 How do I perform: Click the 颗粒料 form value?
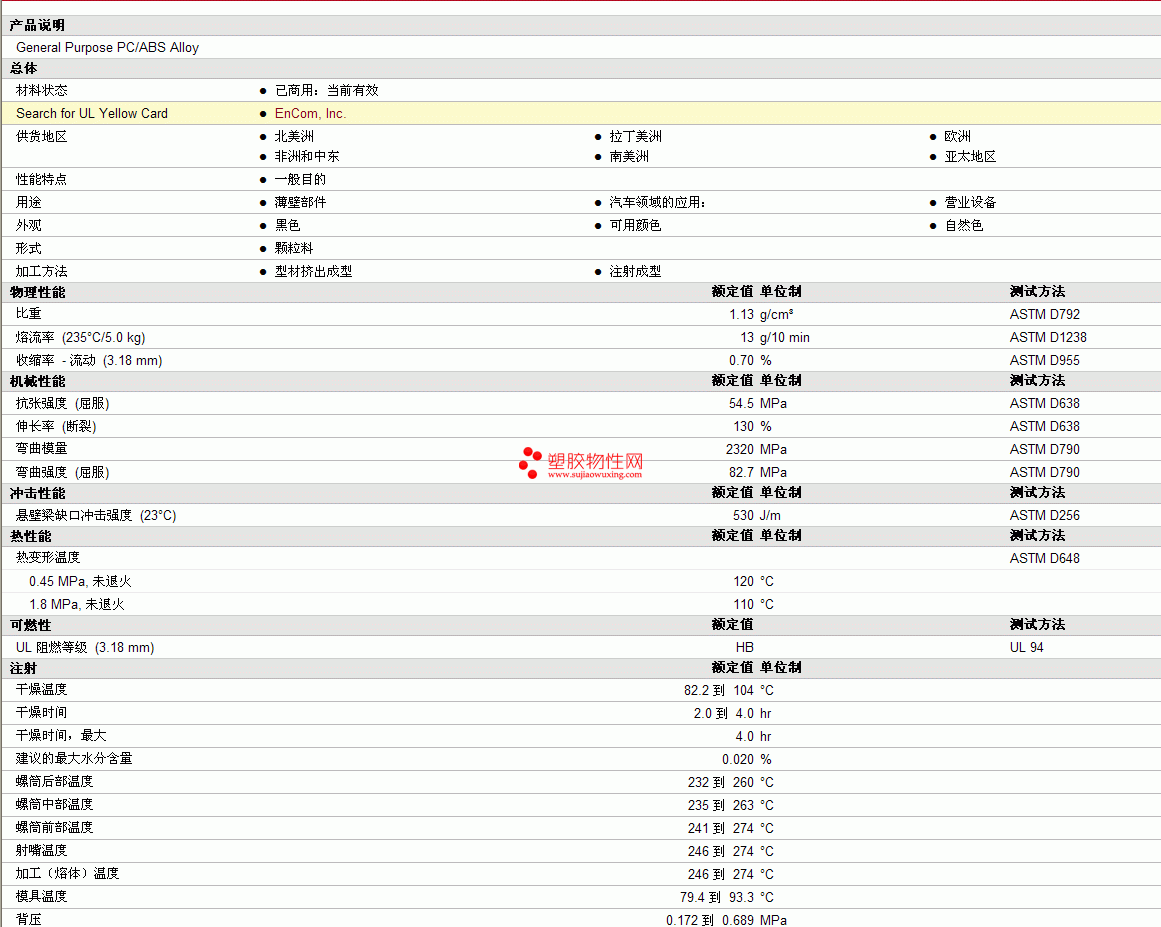click(294, 248)
